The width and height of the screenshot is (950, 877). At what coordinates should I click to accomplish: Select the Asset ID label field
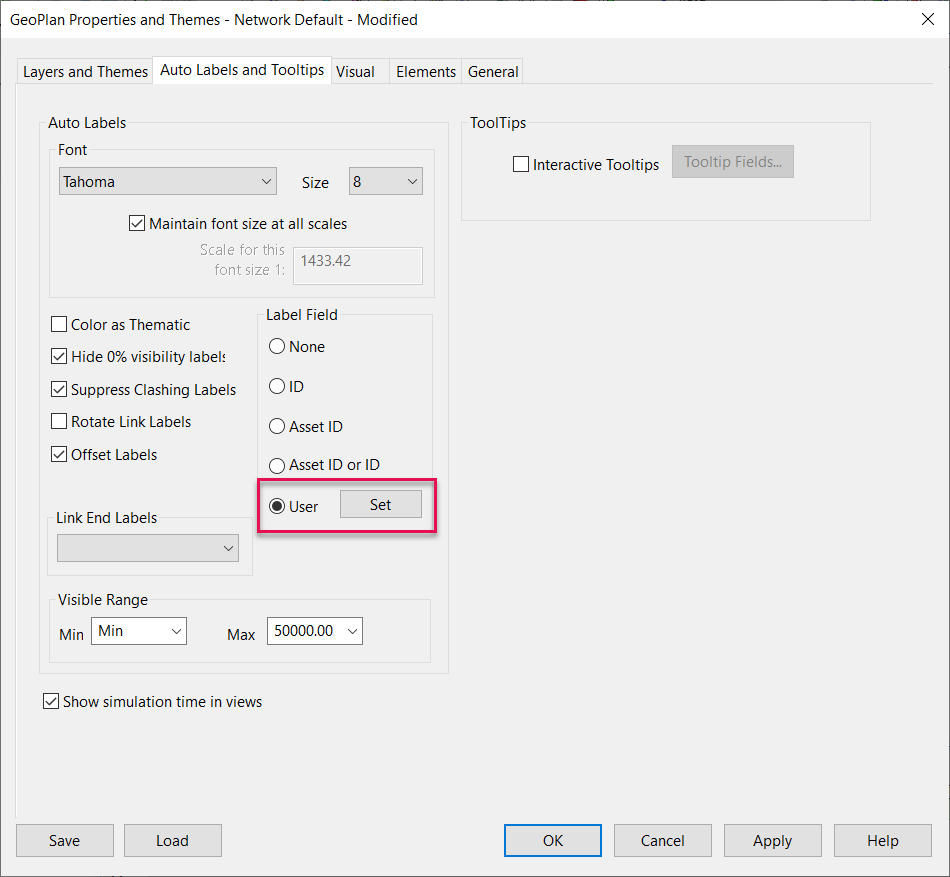click(x=275, y=426)
